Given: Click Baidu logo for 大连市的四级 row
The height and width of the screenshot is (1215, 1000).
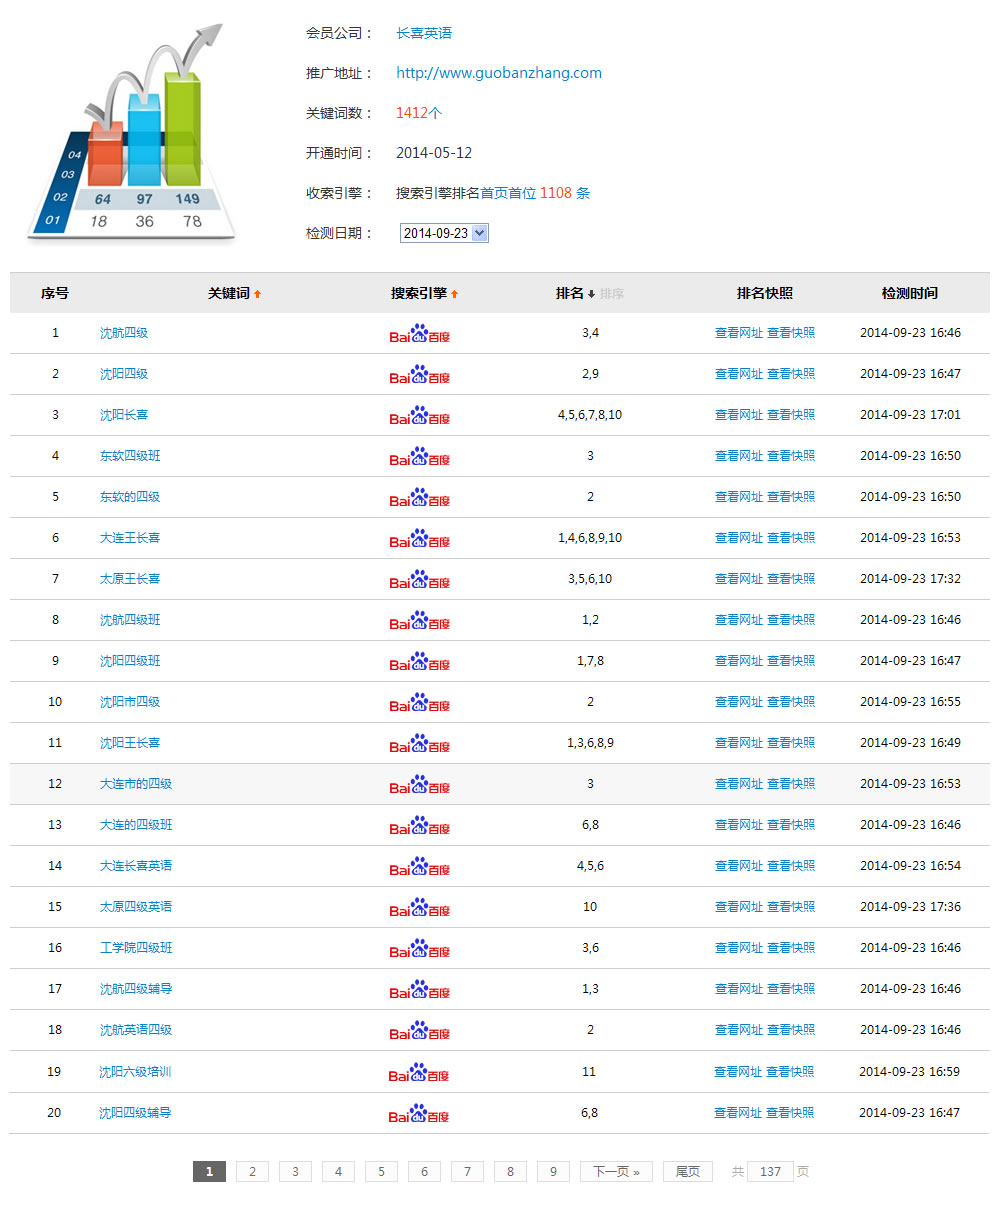Looking at the screenshot, I should [x=419, y=784].
